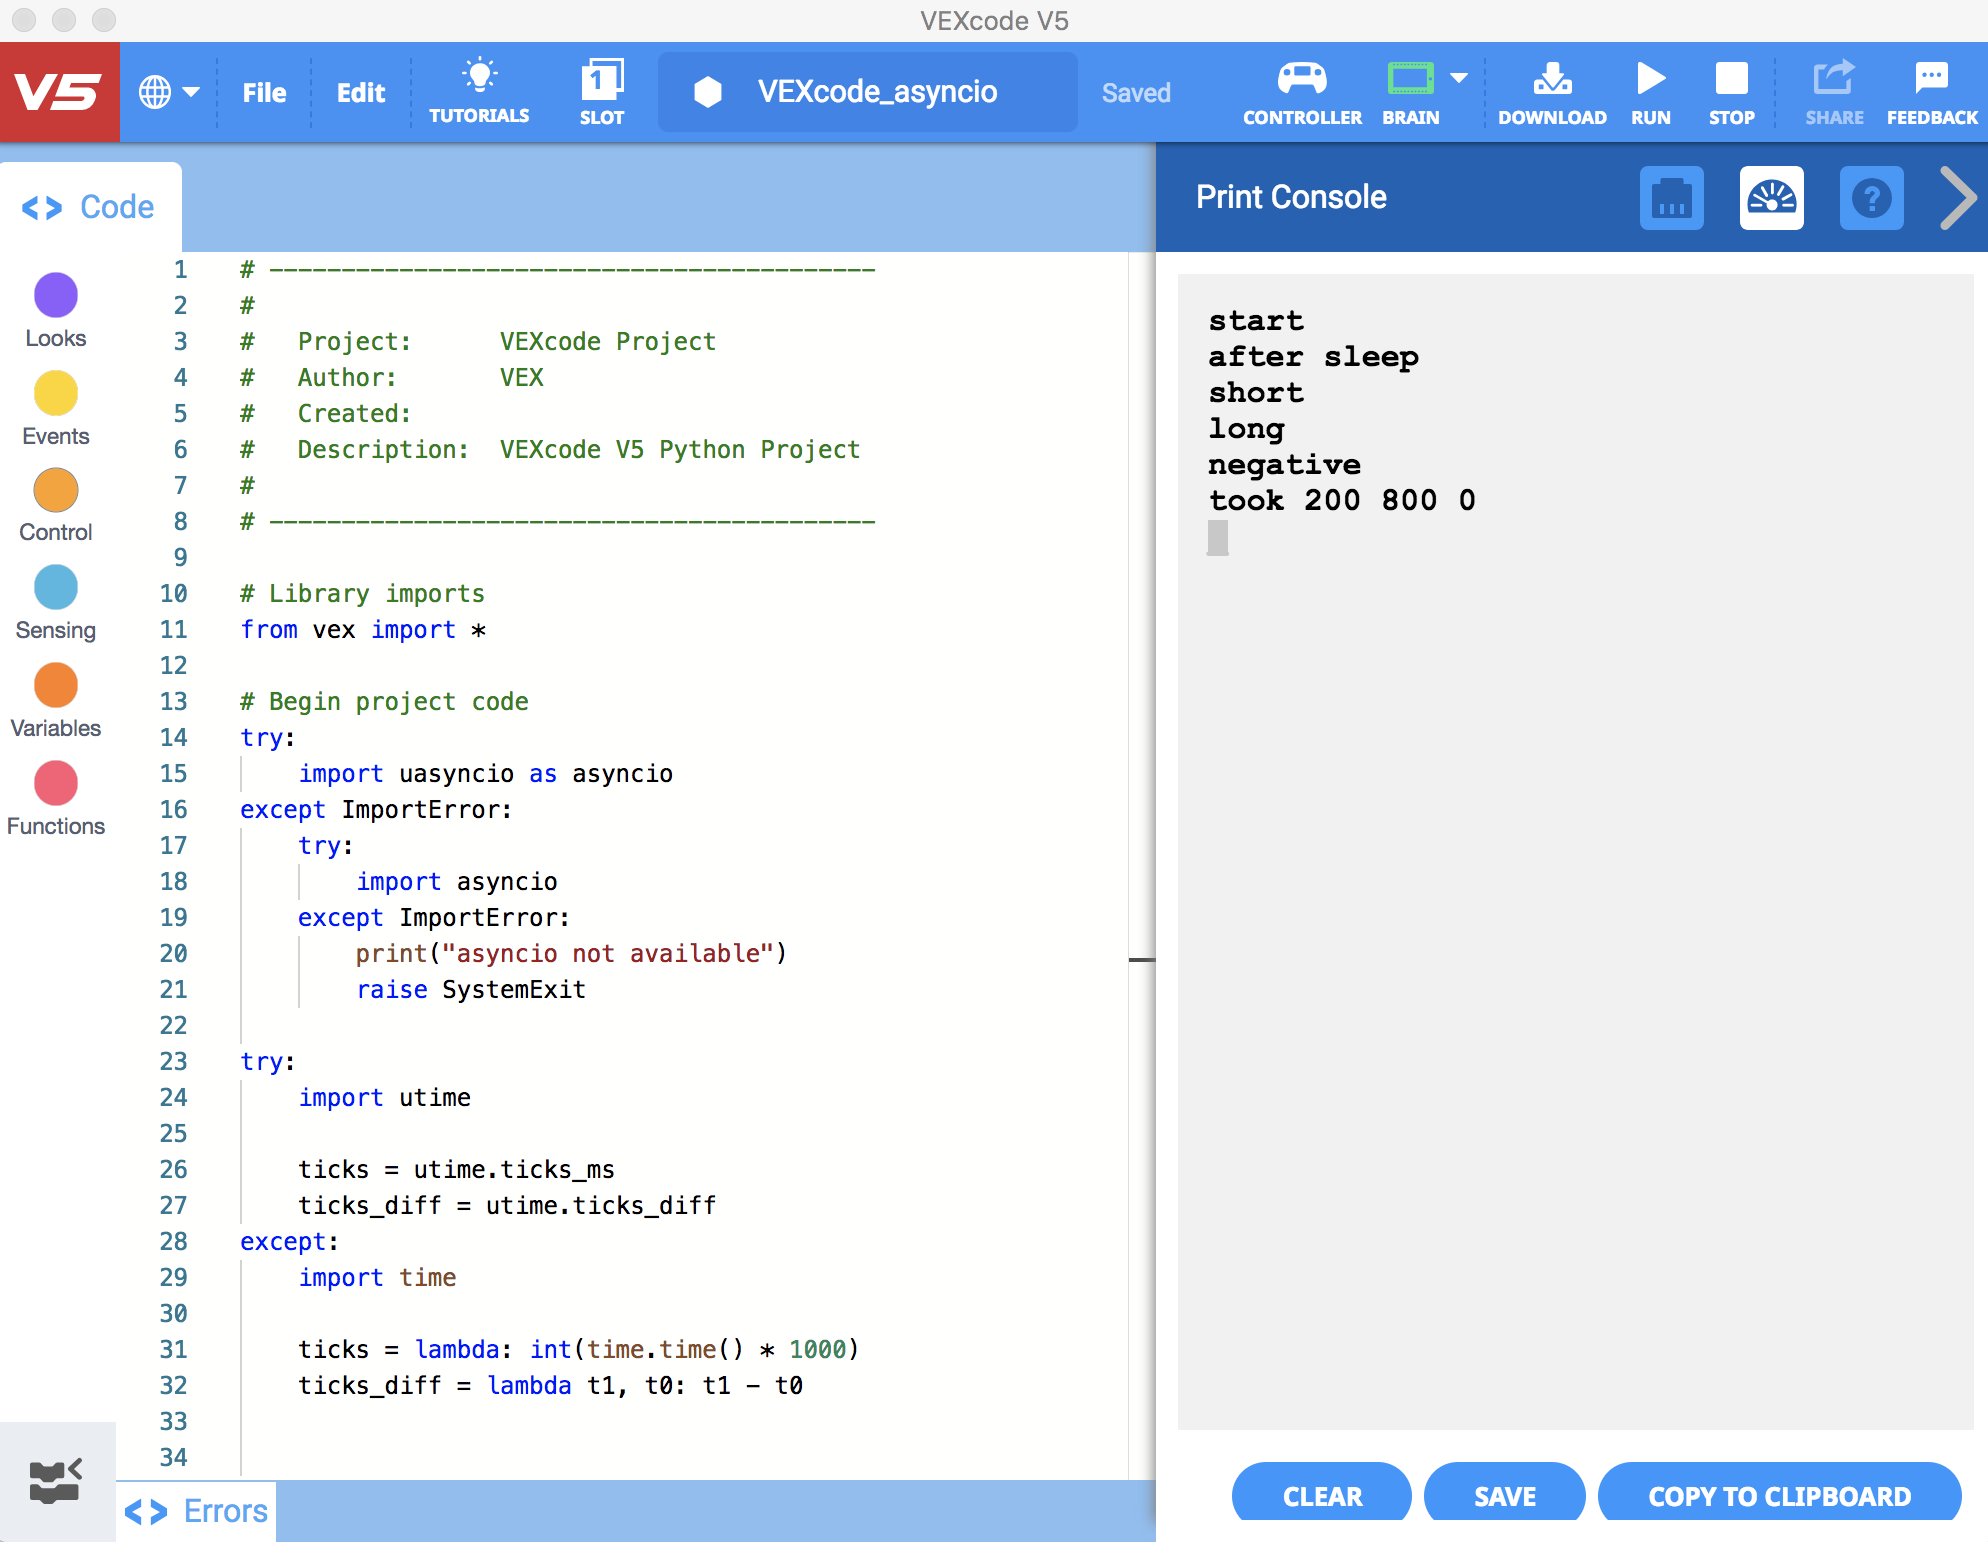Open the Feedback icon
Viewport: 1988px width, 1542px height.
pyautogui.click(x=1932, y=92)
